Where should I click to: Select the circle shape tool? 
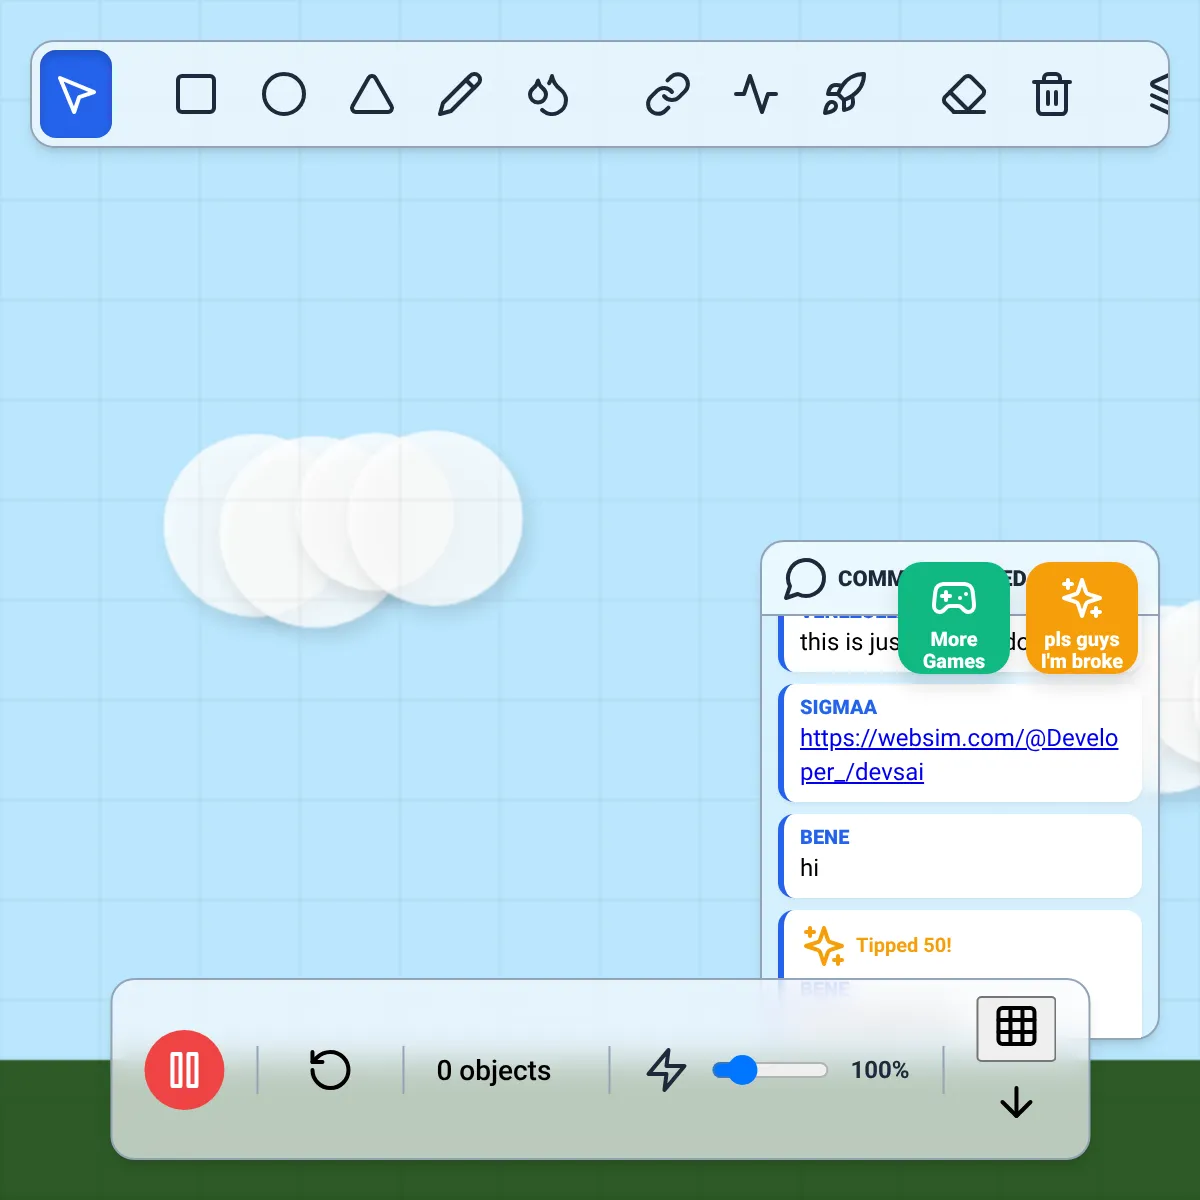(284, 94)
